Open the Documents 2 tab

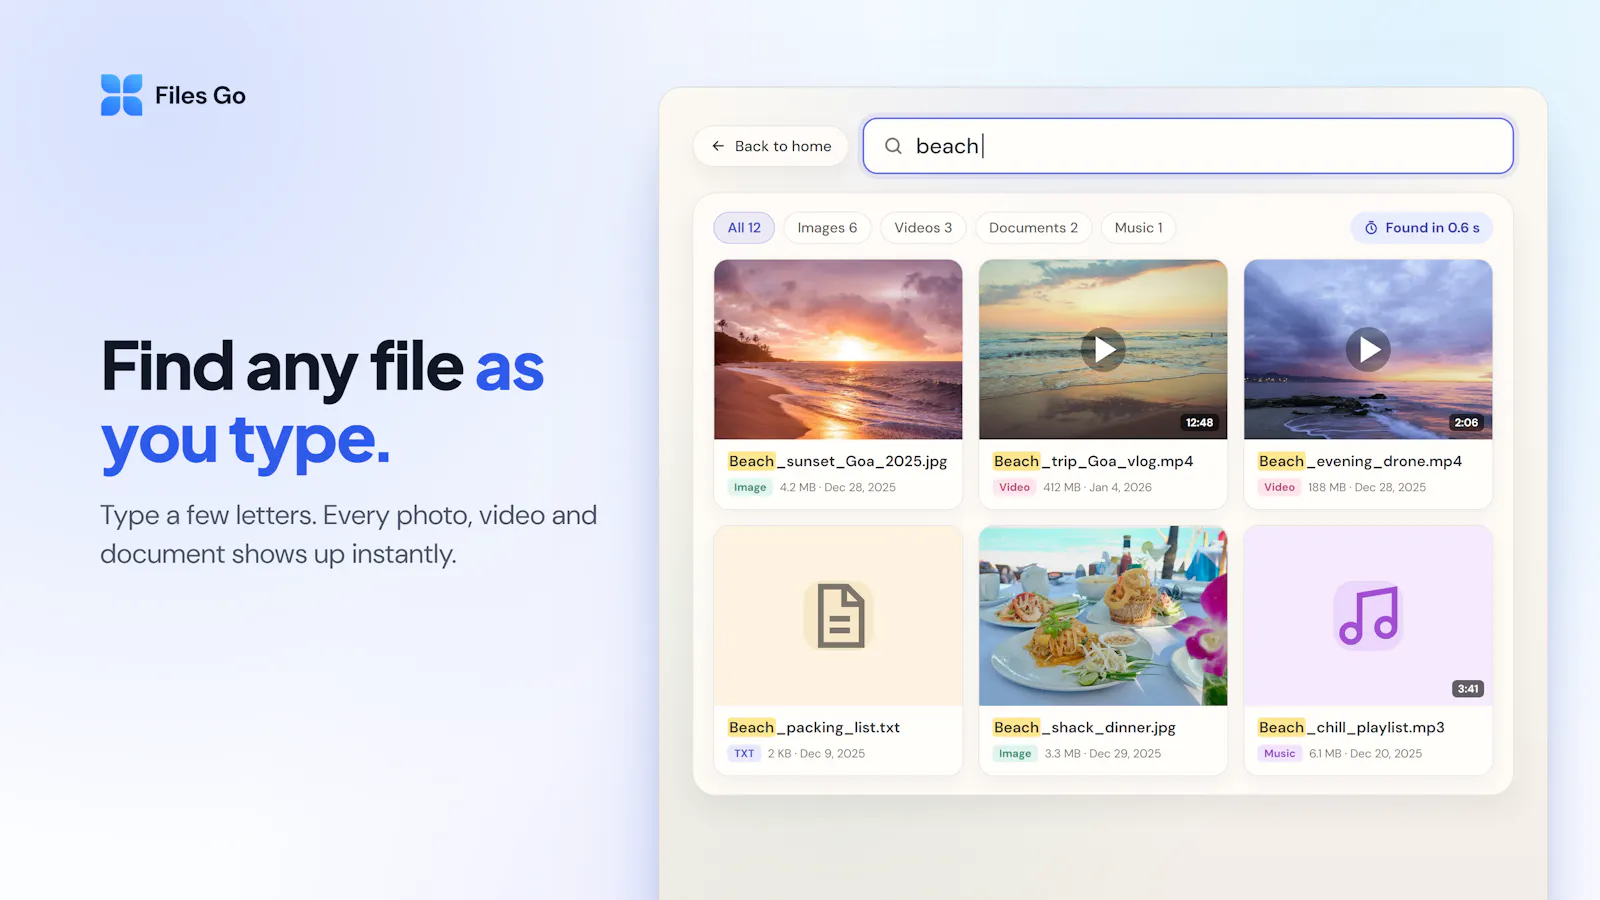tap(1033, 228)
